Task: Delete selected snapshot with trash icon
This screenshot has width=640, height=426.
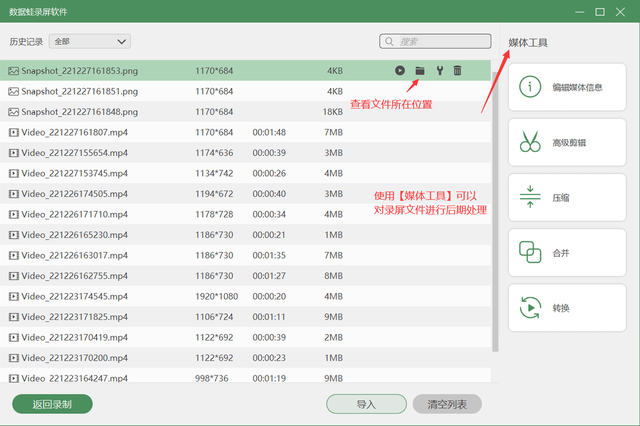Action: (457, 71)
